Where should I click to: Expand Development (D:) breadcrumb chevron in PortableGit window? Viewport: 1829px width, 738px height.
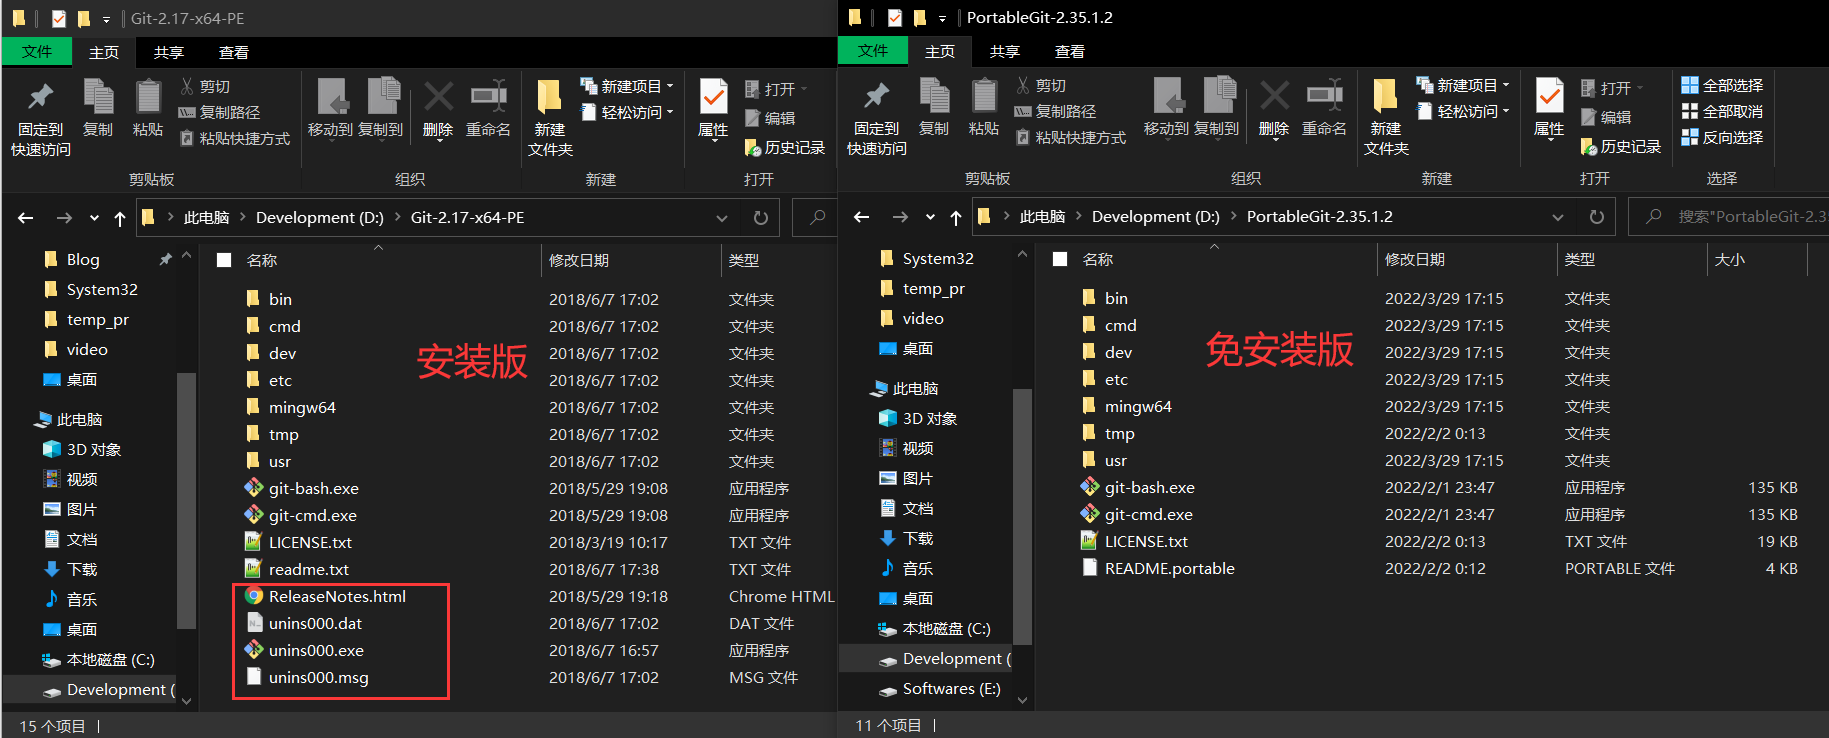(x=1234, y=217)
